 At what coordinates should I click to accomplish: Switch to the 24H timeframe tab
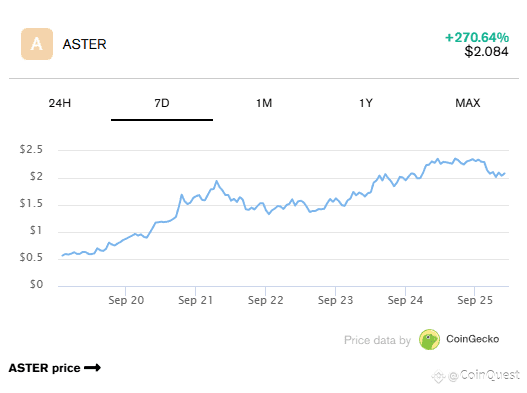point(60,103)
